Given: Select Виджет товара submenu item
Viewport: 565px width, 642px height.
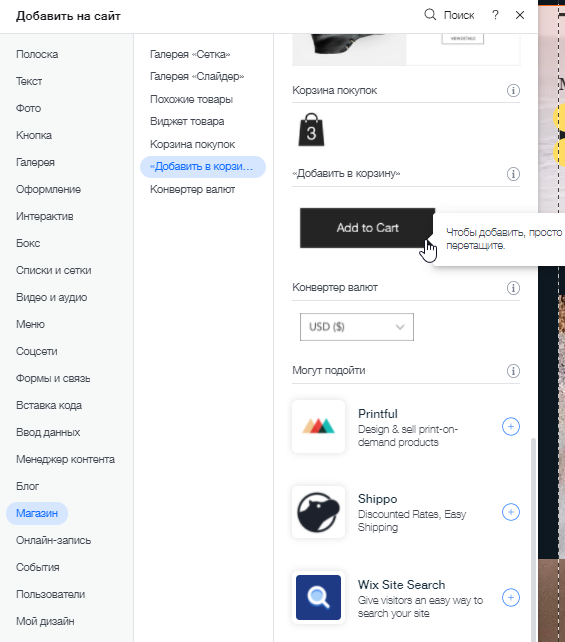Looking at the screenshot, I should pos(187,122).
